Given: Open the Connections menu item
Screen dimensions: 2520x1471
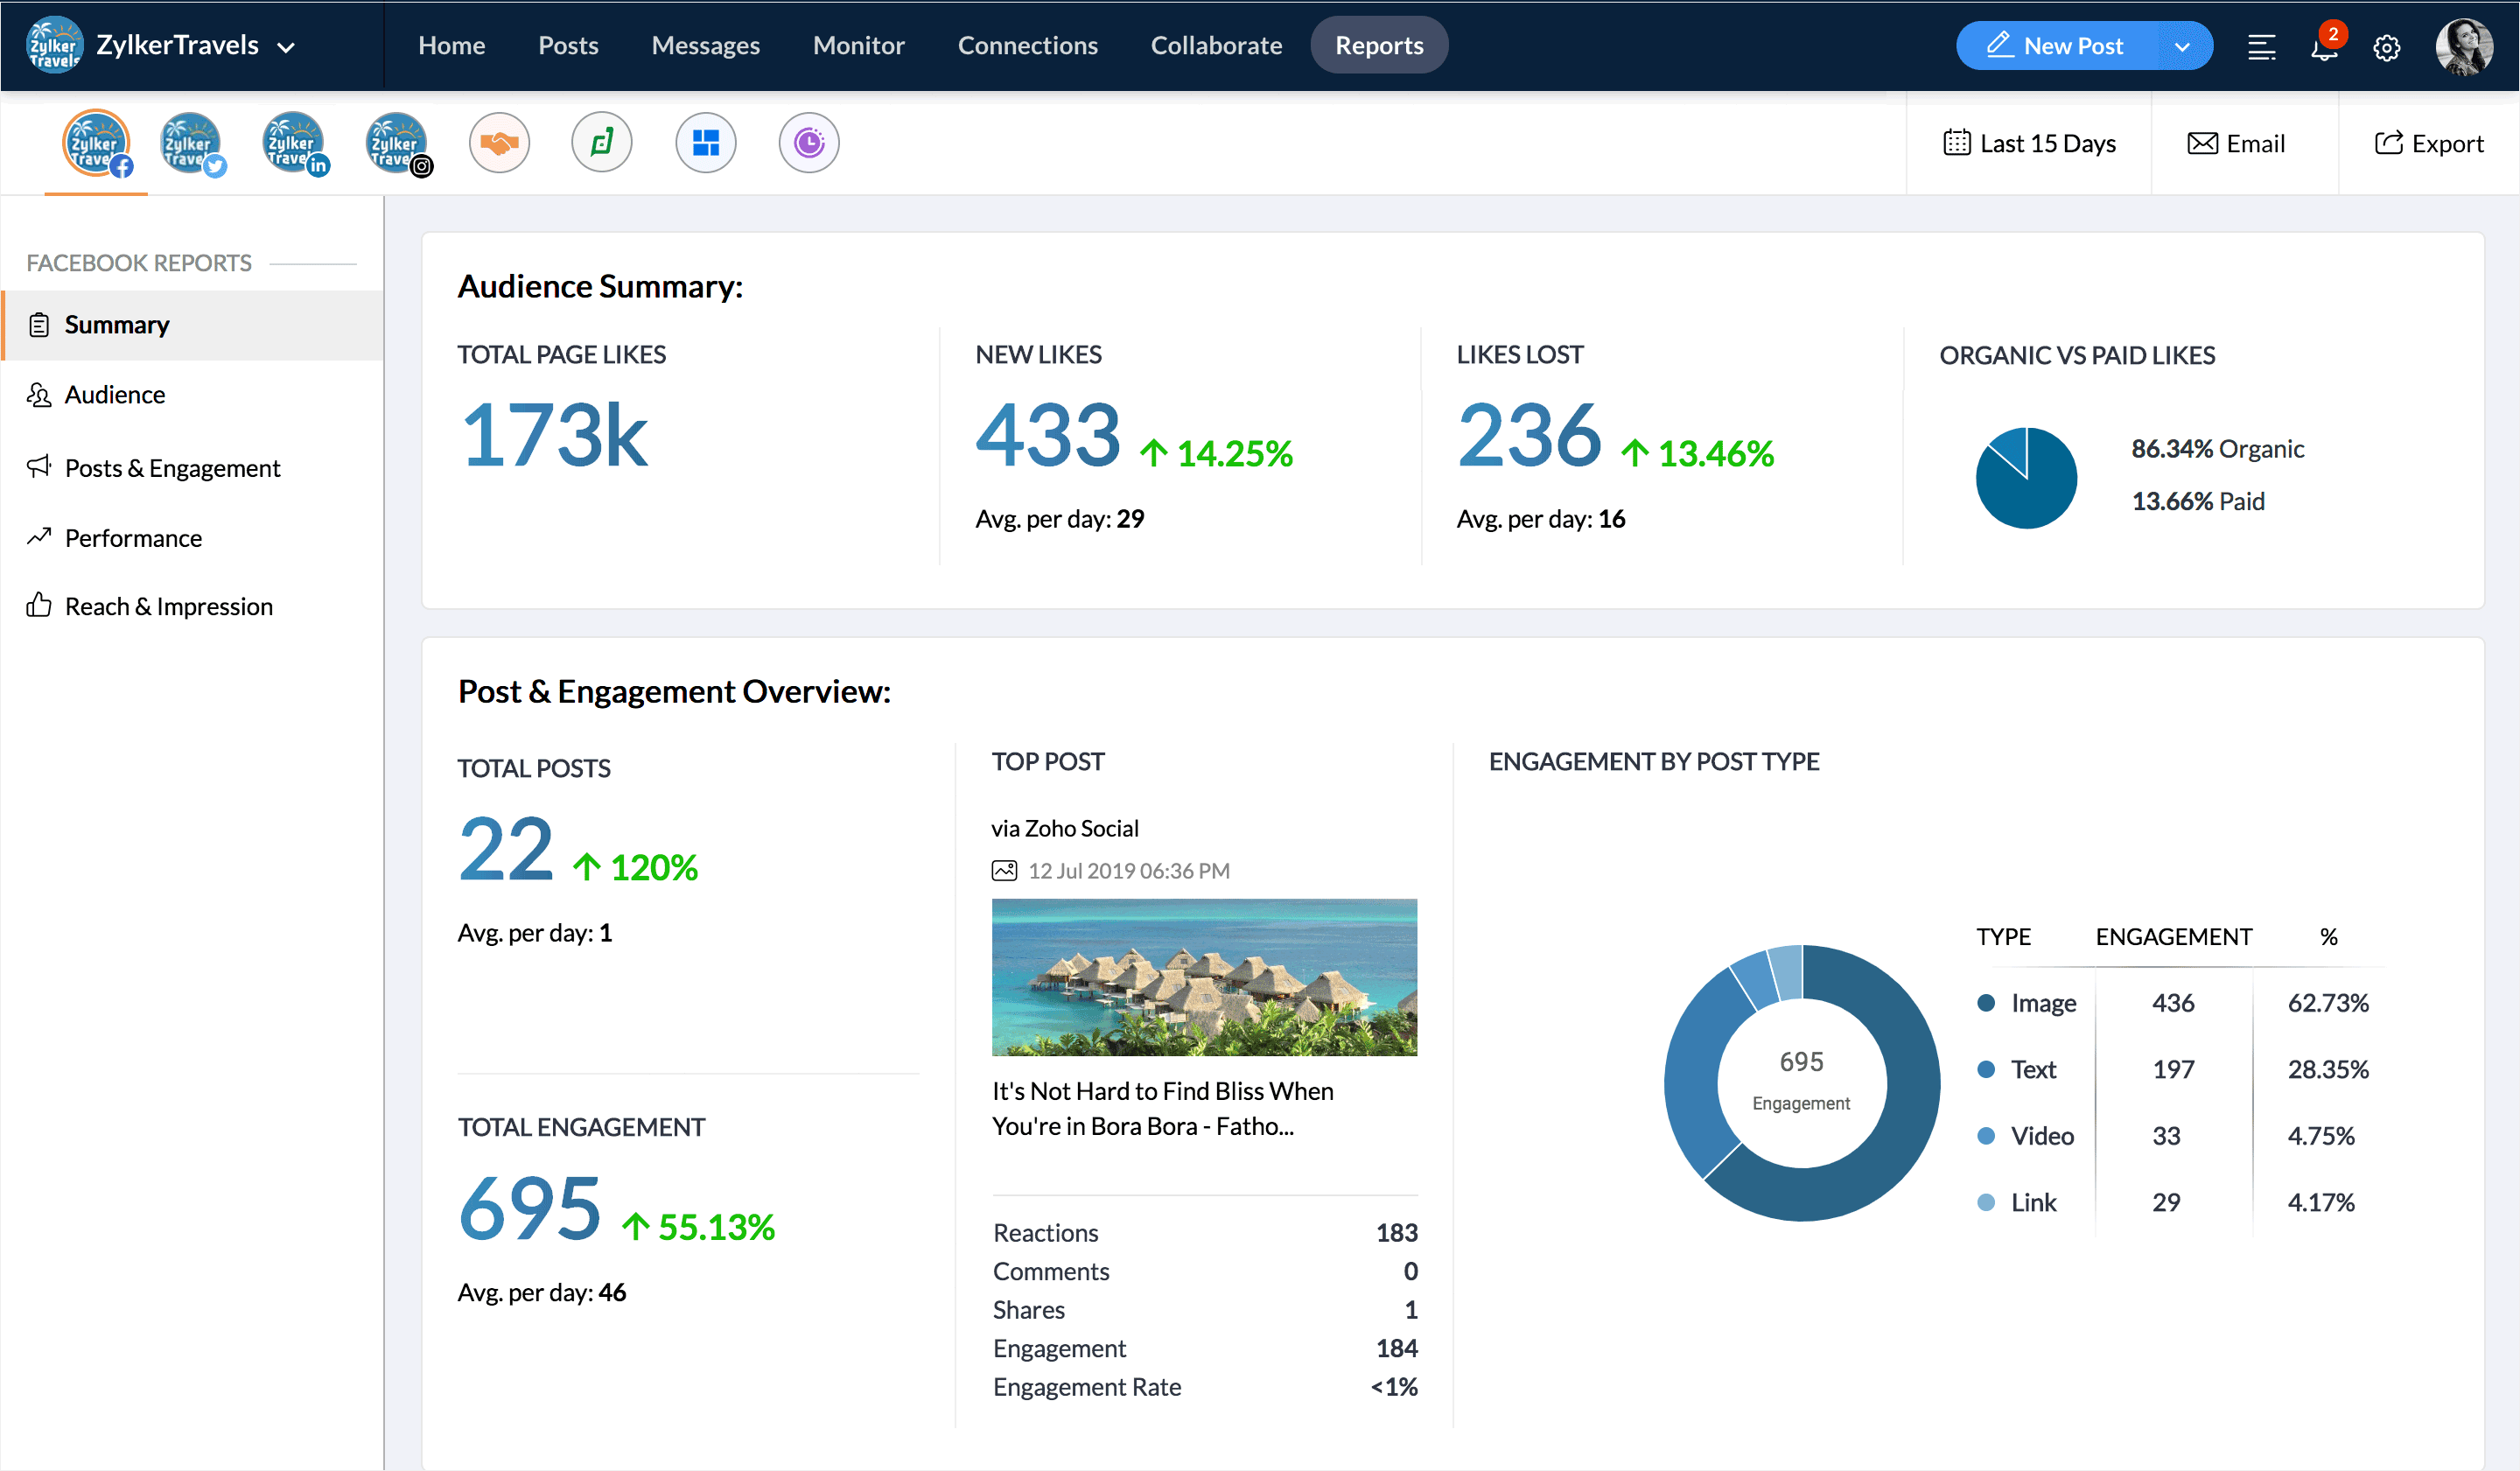Looking at the screenshot, I should [x=1027, y=46].
